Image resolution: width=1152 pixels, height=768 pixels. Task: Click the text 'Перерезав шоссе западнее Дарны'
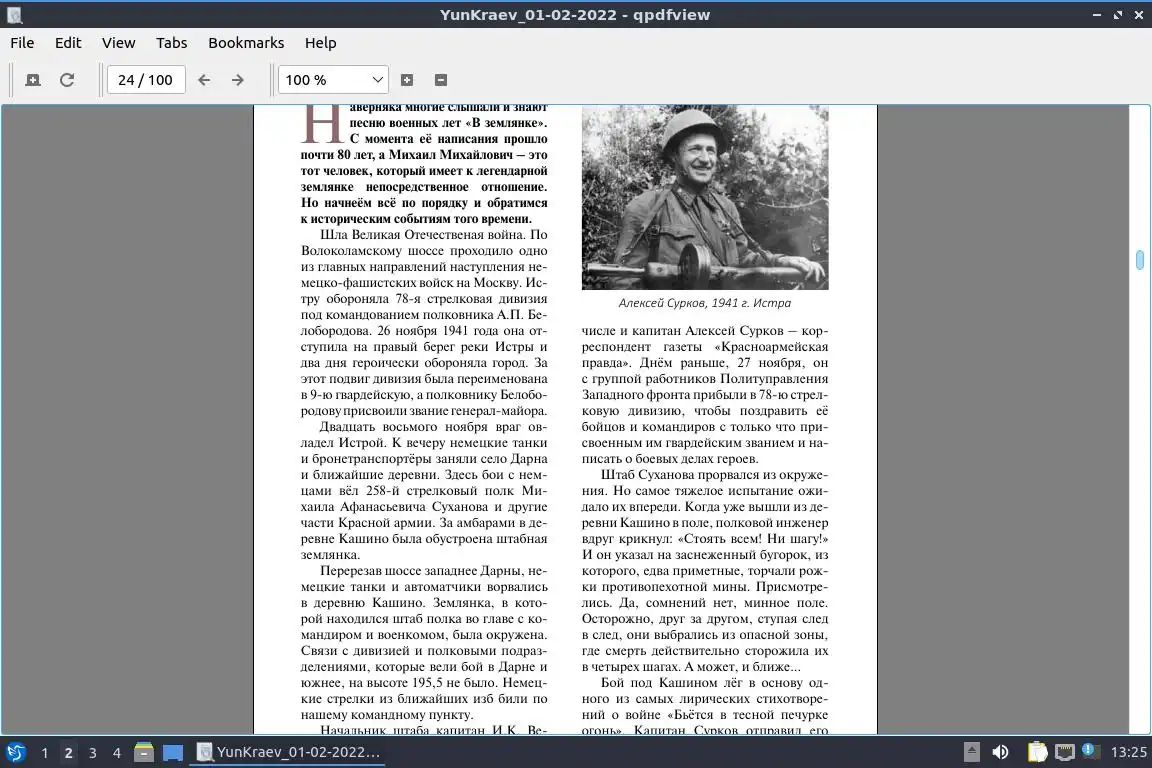point(422,570)
